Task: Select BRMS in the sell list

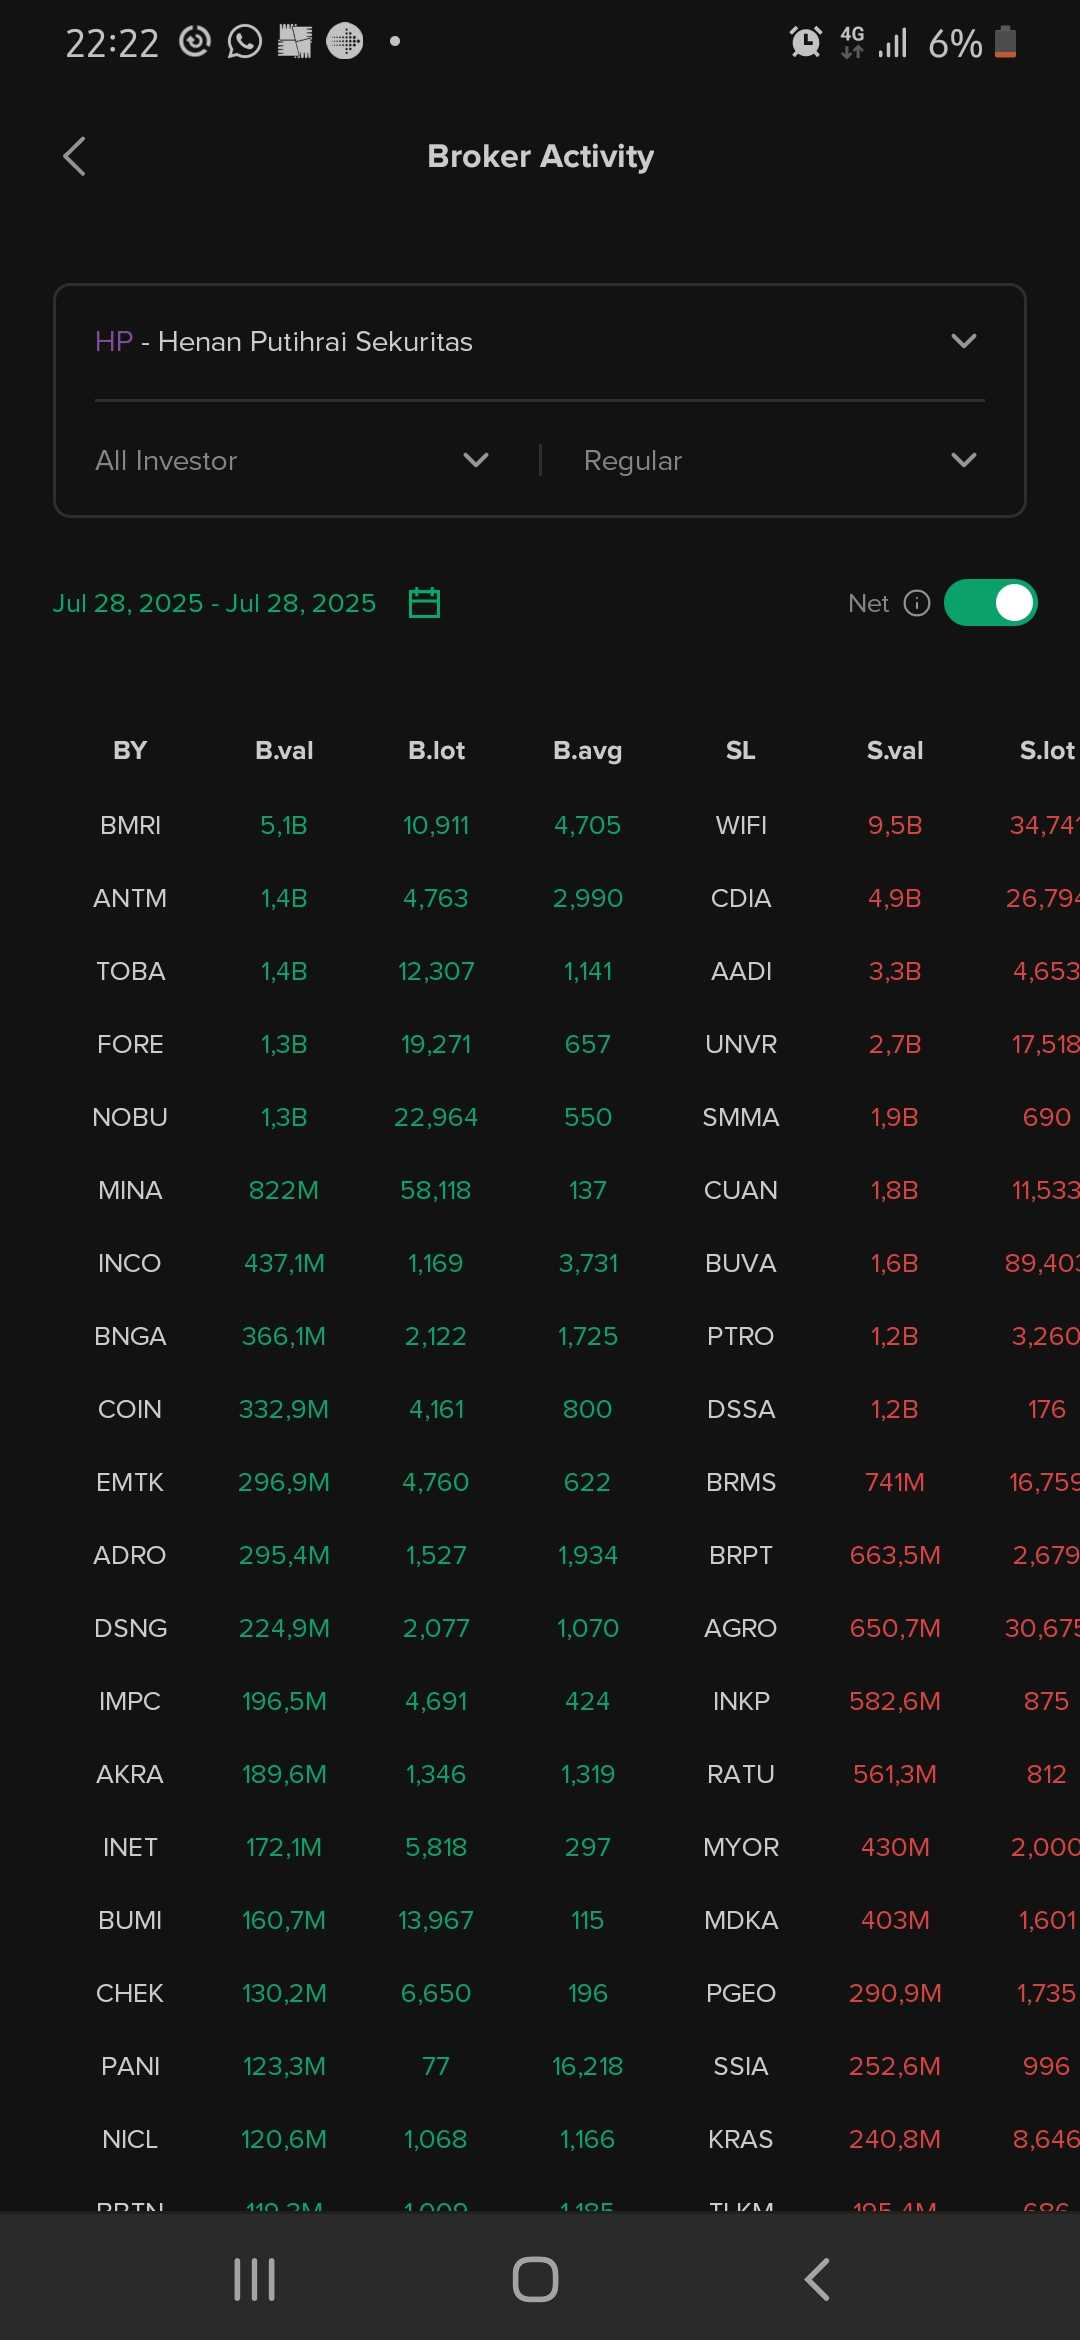Action: point(741,1482)
